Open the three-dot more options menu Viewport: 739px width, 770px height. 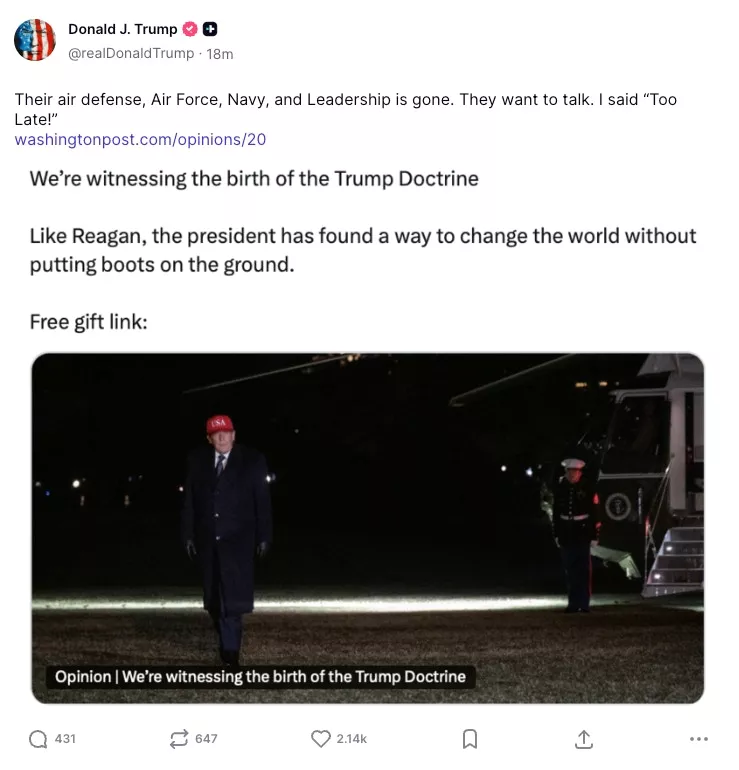point(699,739)
